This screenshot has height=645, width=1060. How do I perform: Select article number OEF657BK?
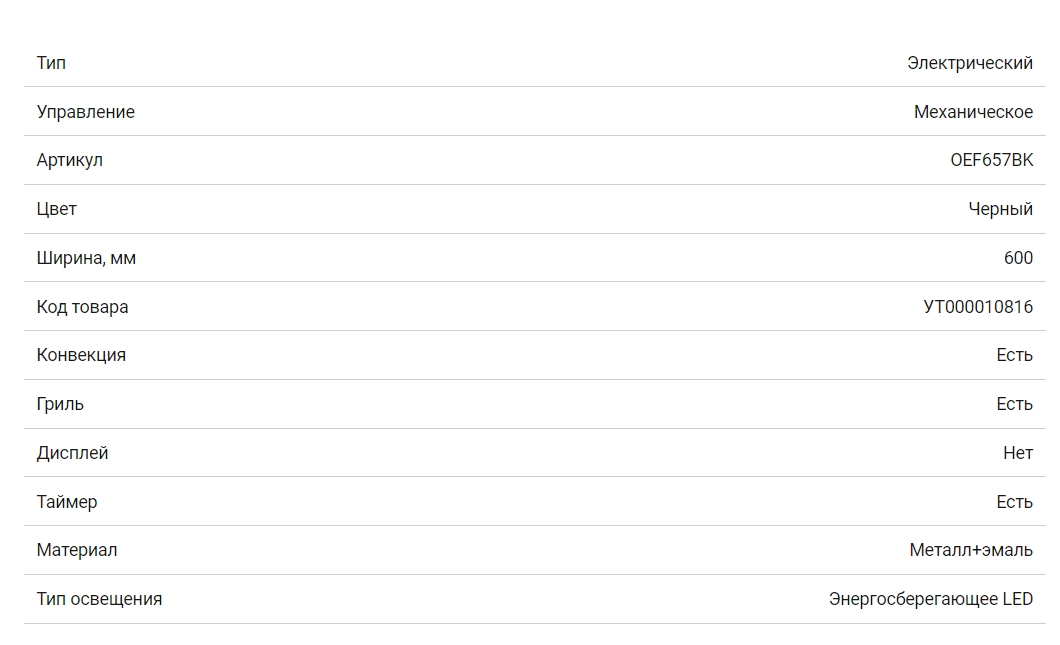tap(991, 160)
